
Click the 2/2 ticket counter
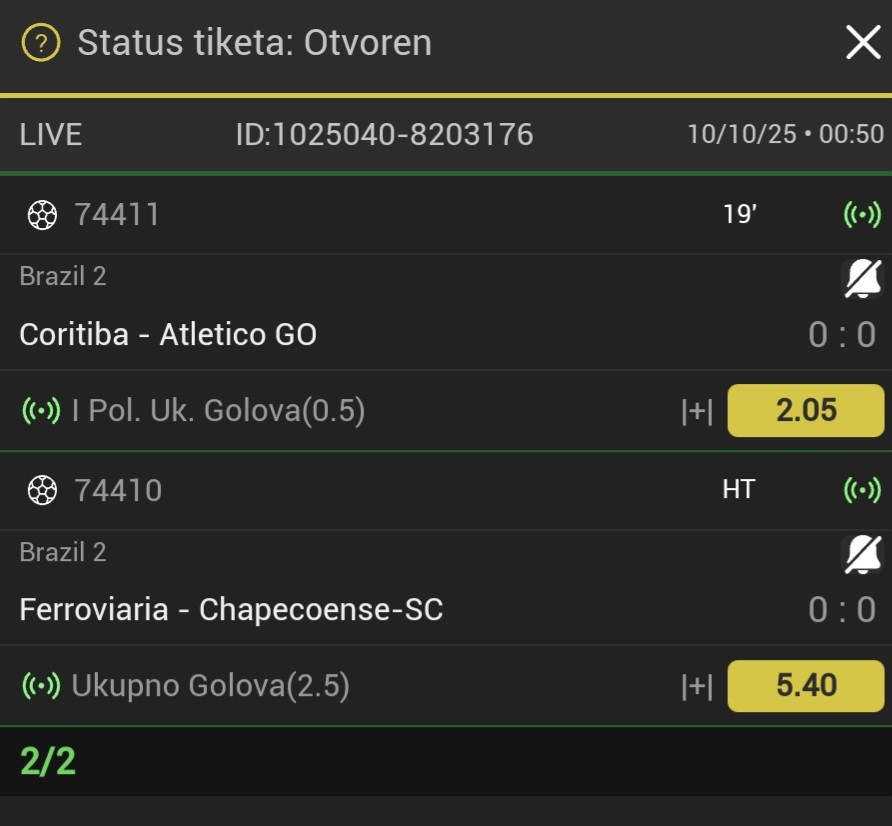click(x=48, y=761)
